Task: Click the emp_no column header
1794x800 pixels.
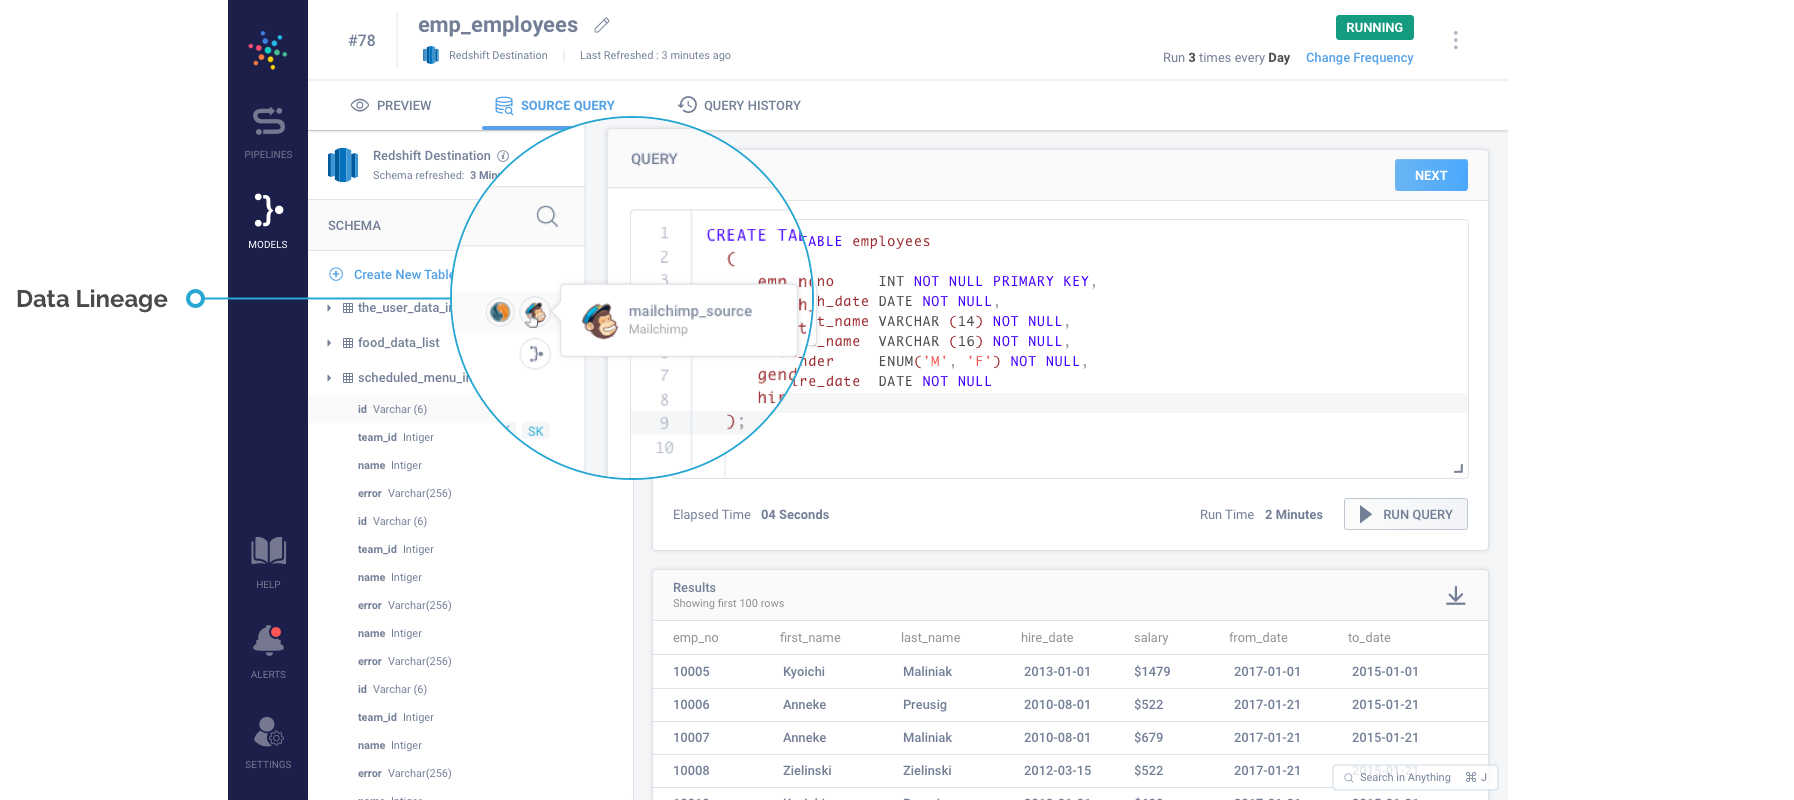Action: pos(695,638)
